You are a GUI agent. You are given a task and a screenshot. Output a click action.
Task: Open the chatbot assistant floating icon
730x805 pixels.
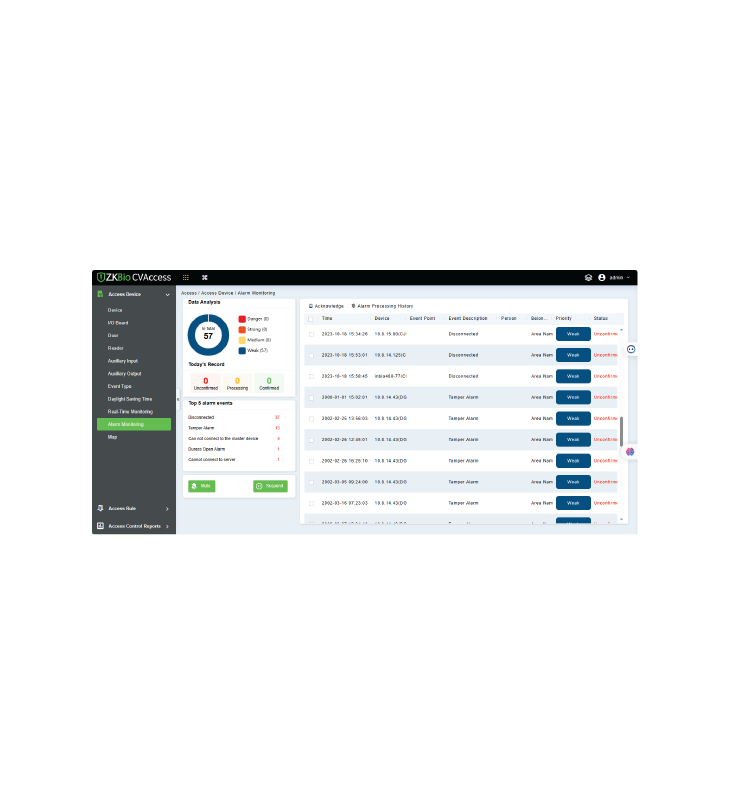631,349
